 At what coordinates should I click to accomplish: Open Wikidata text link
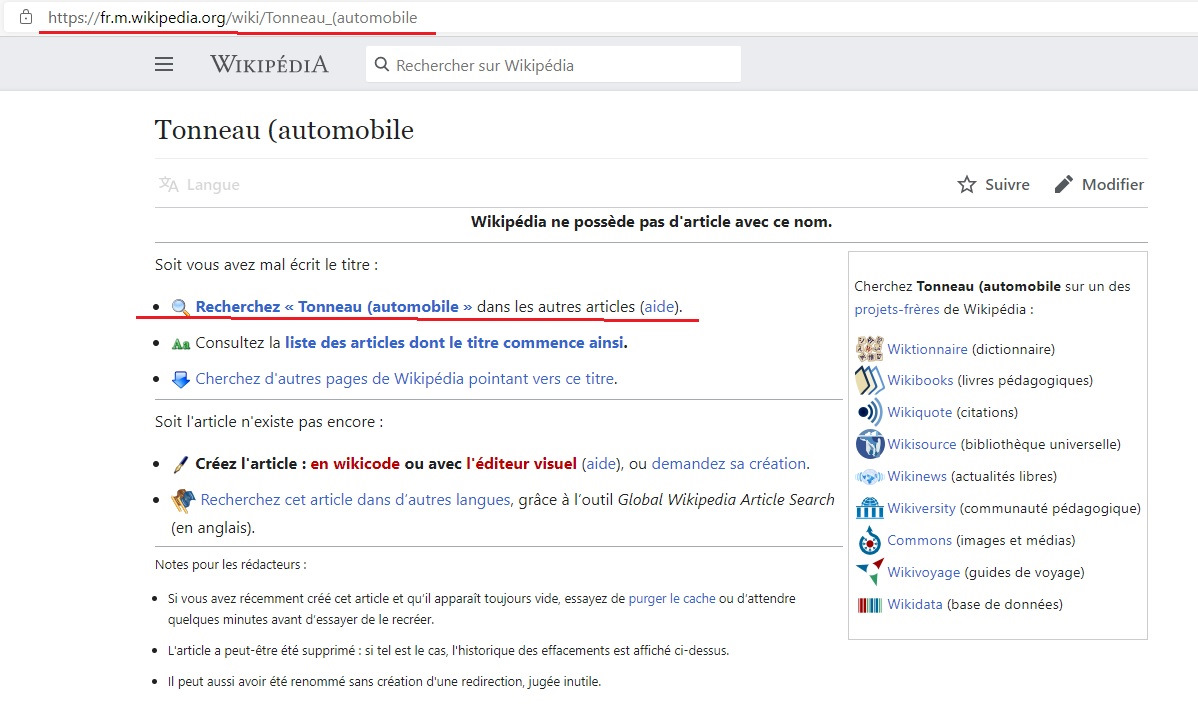coord(915,604)
